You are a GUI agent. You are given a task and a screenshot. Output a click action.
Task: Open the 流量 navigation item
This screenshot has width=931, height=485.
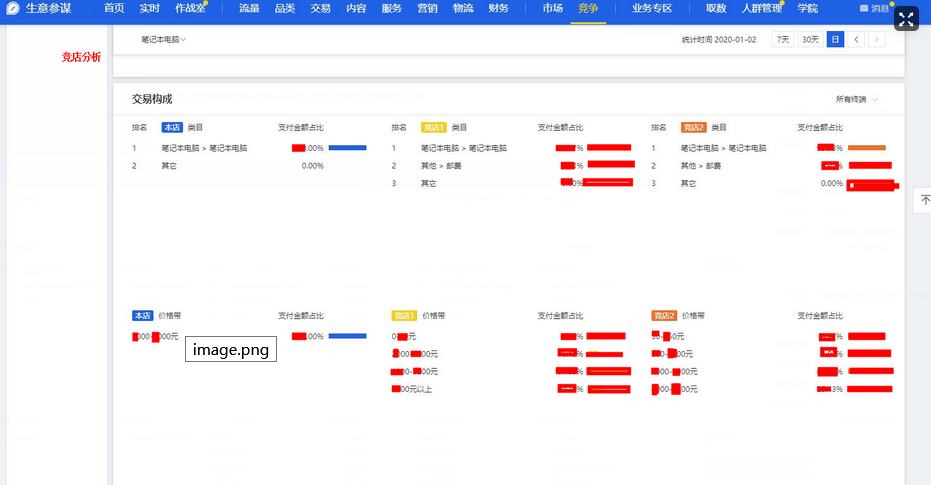(x=249, y=8)
